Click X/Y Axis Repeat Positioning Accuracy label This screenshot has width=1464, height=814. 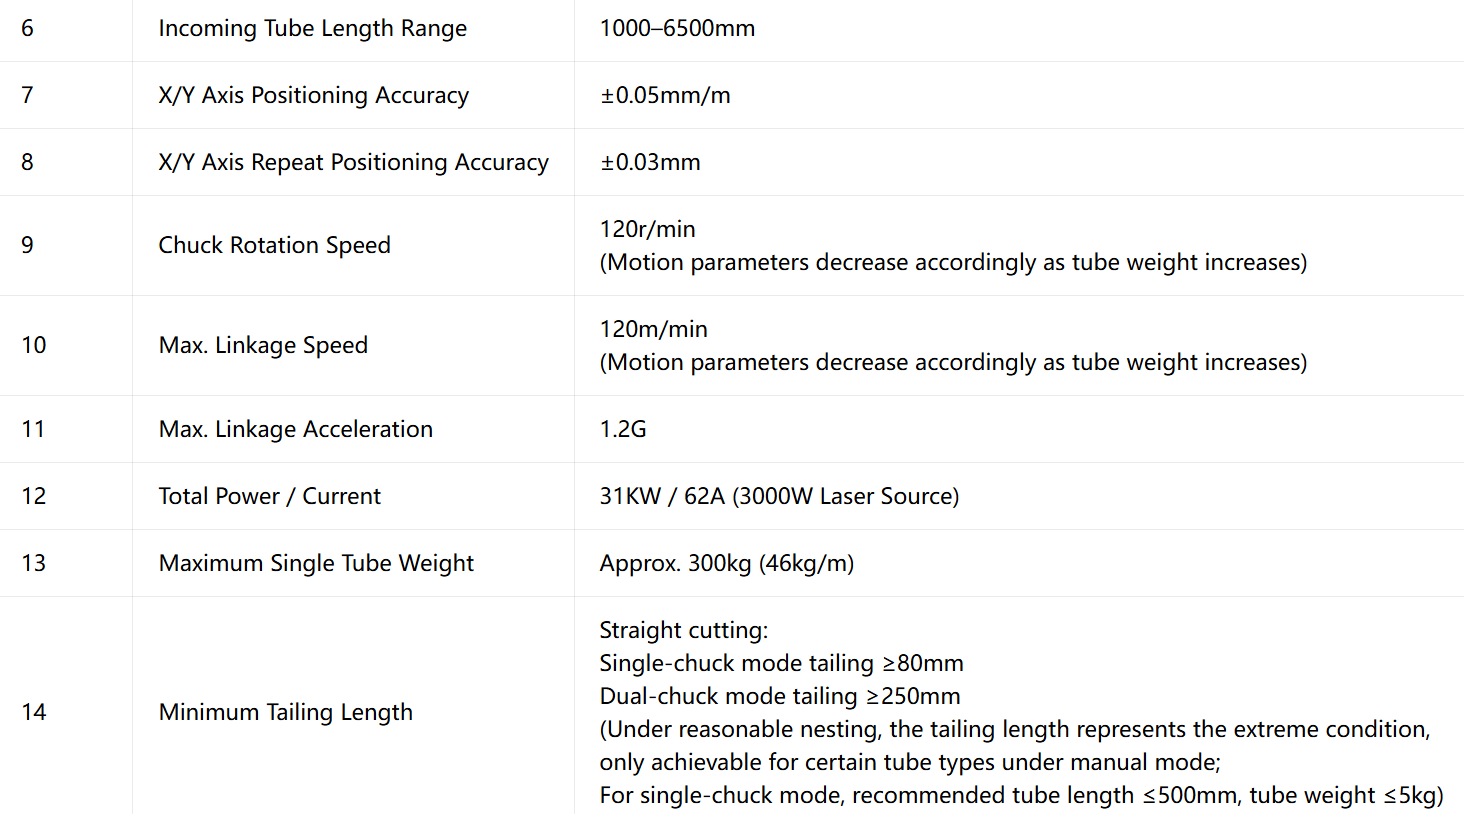tap(353, 163)
